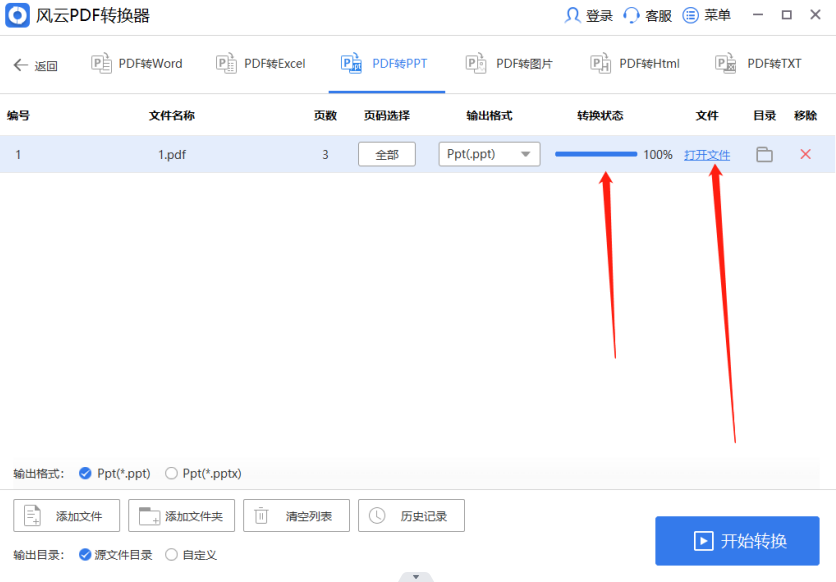This screenshot has width=836, height=582.
Task: Click the 添加文件 document icon
Action: tap(33, 516)
